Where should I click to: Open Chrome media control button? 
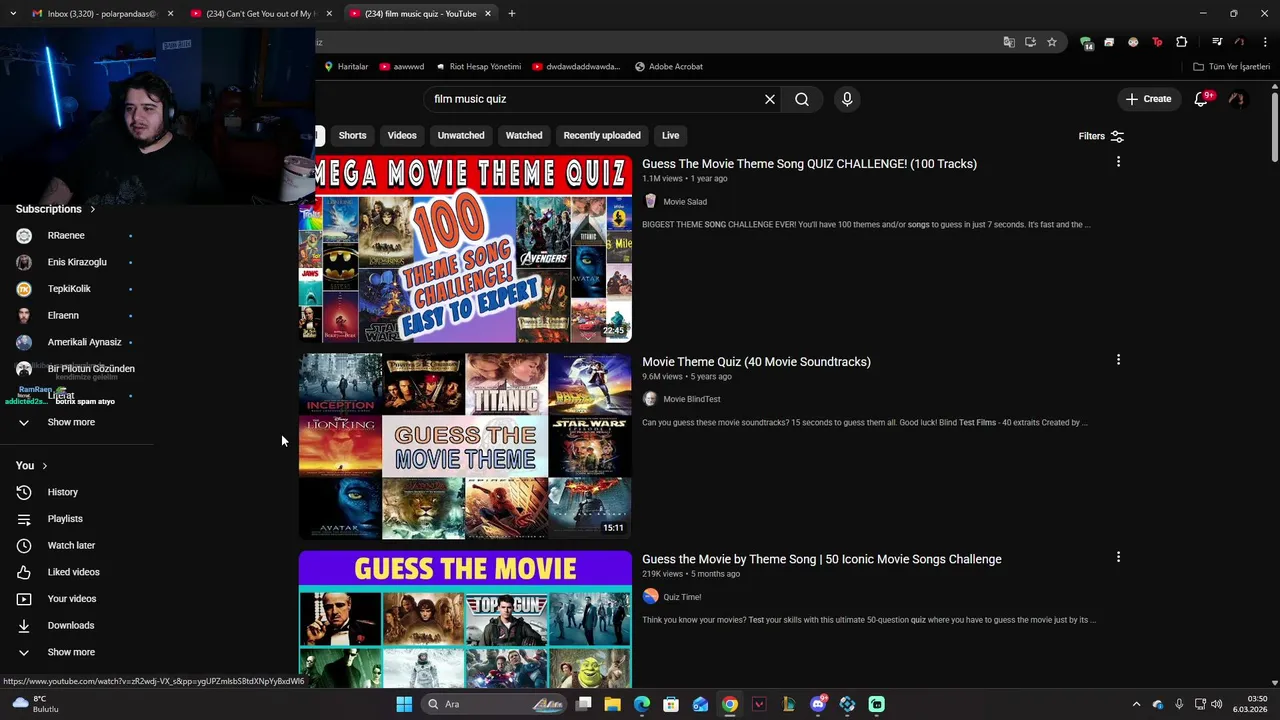(1217, 42)
